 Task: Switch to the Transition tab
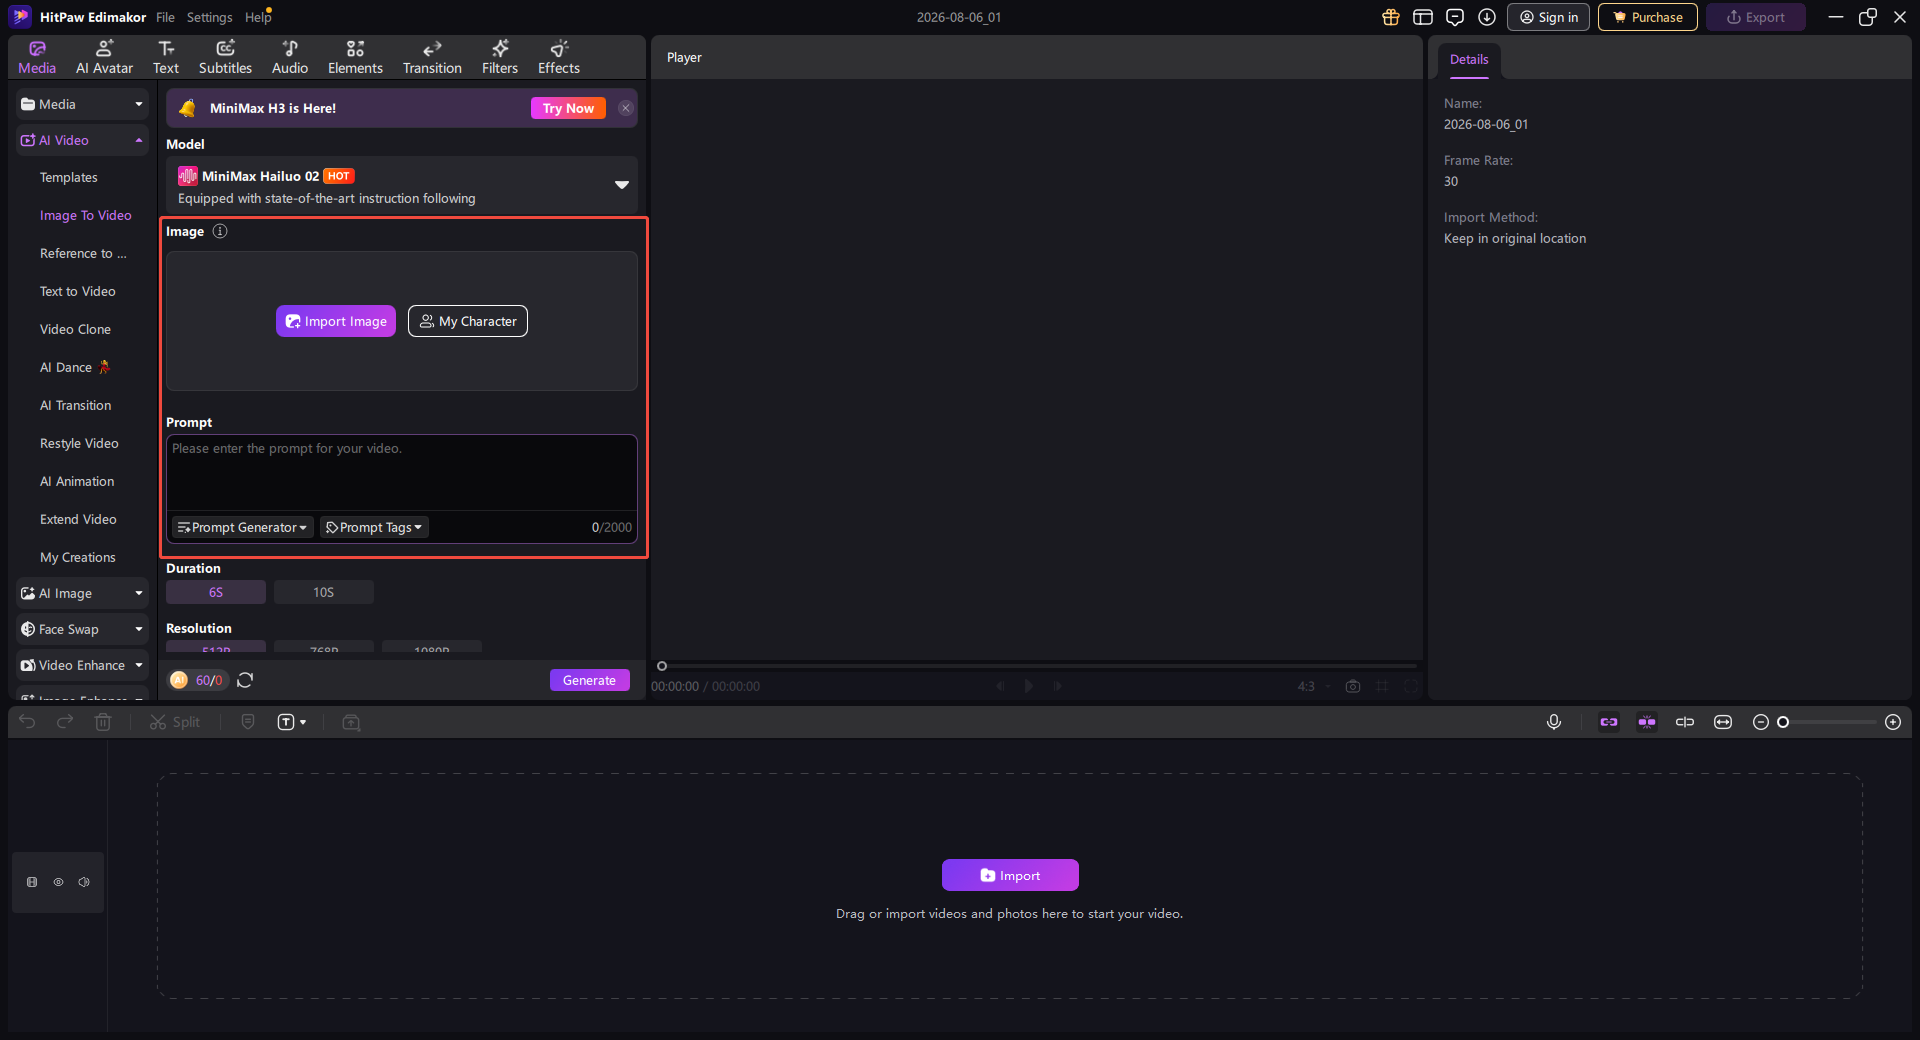[432, 57]
